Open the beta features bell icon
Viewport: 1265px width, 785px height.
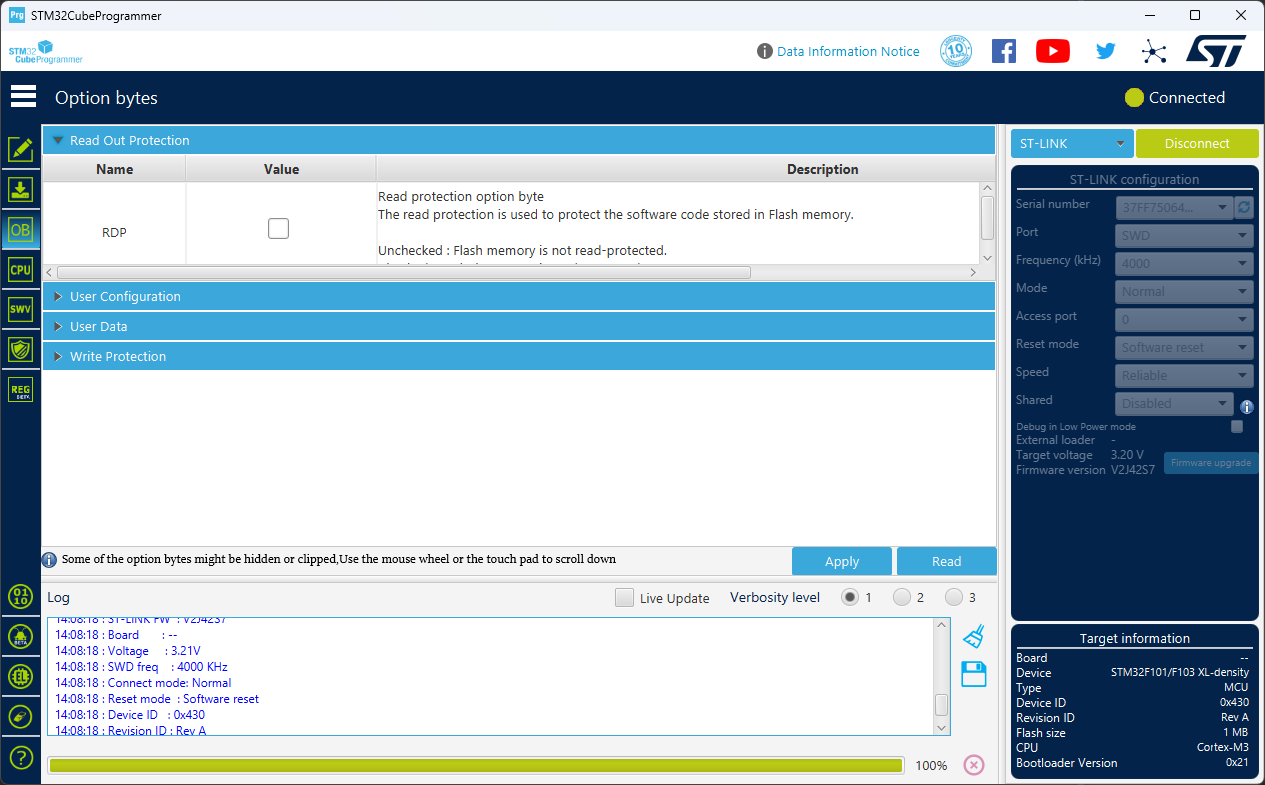(x=21, y=637)
